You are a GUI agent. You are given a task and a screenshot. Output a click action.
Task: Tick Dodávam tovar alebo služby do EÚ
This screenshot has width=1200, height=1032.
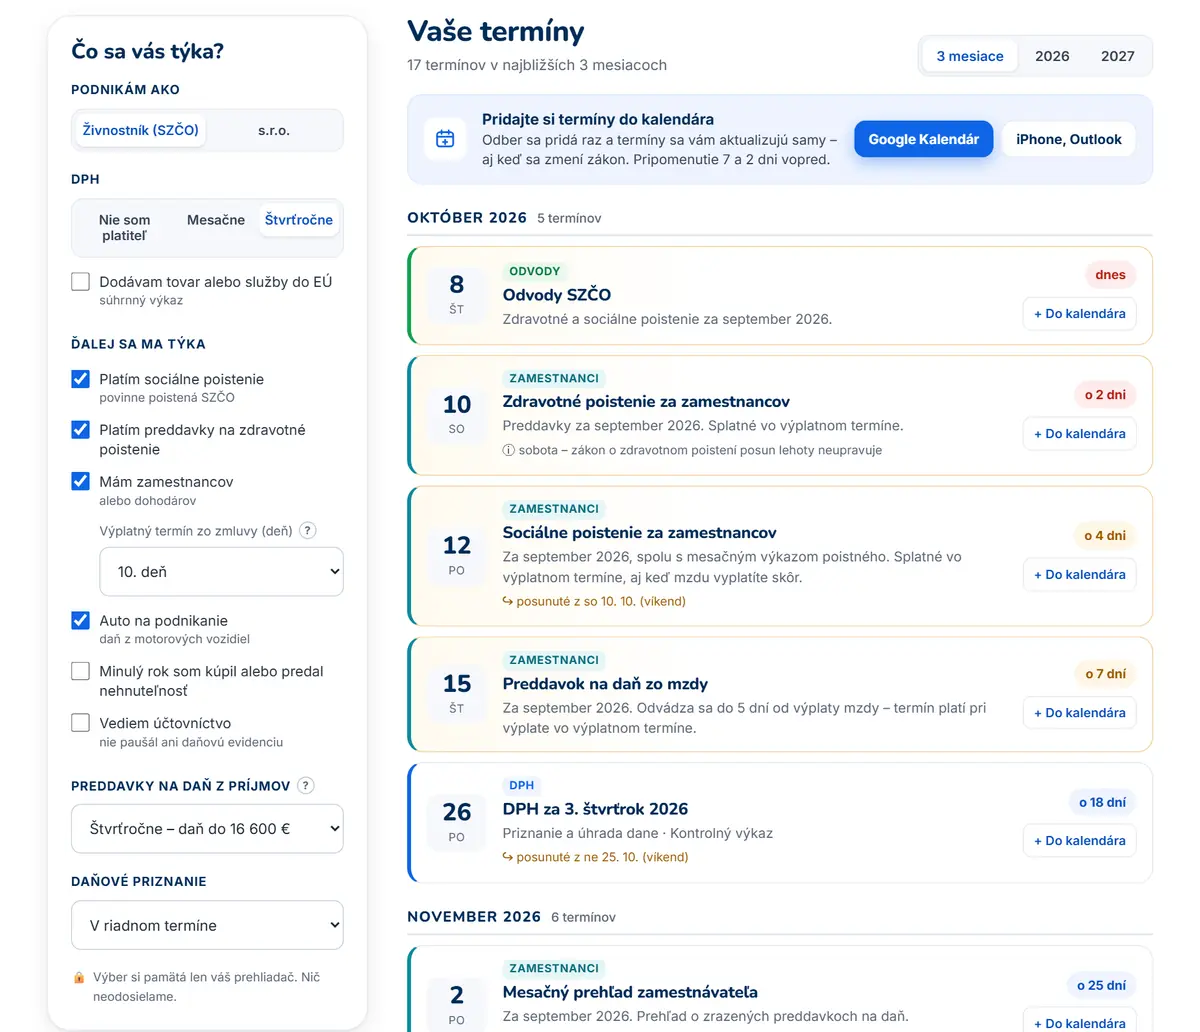coord(81,282)
